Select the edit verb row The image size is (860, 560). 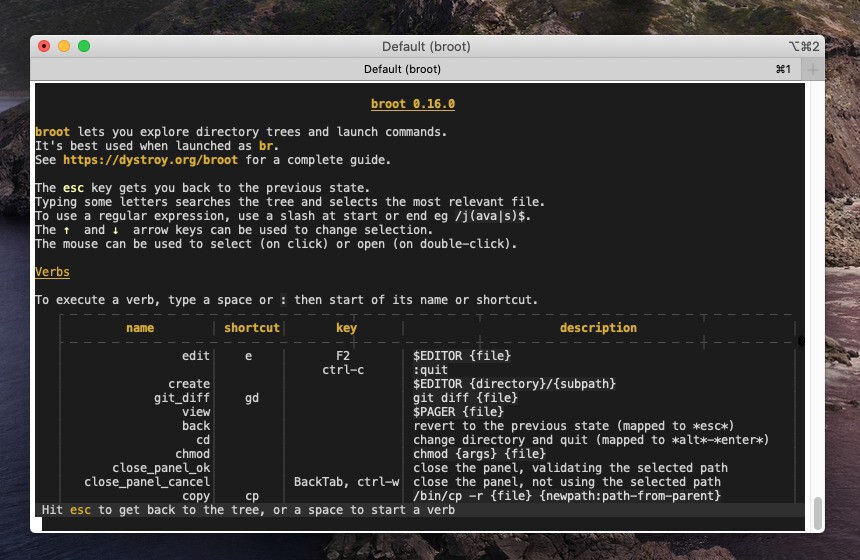[196, 356]
